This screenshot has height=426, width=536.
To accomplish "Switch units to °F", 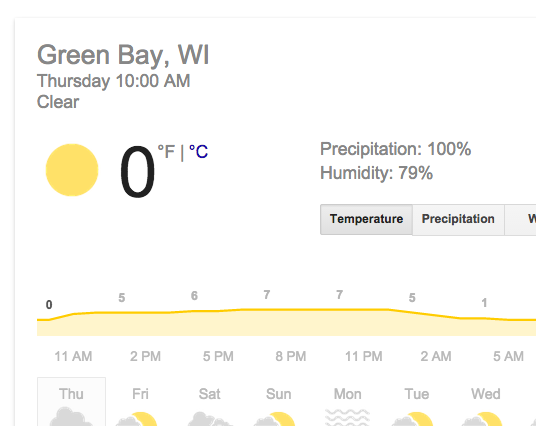I will pyautogui.click(x=166, y=151).
